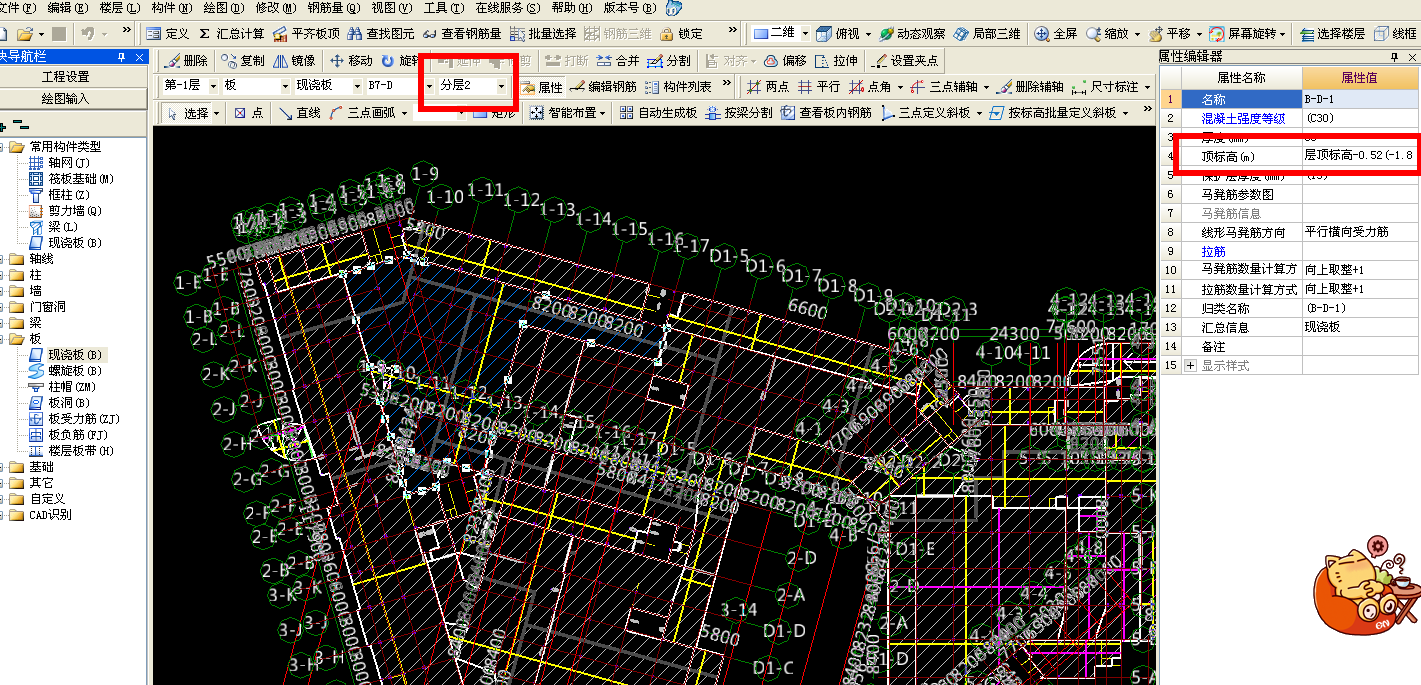Open the 第-1层 floor dropdown
Screen dimensions: 1421x685
[212, 86]
